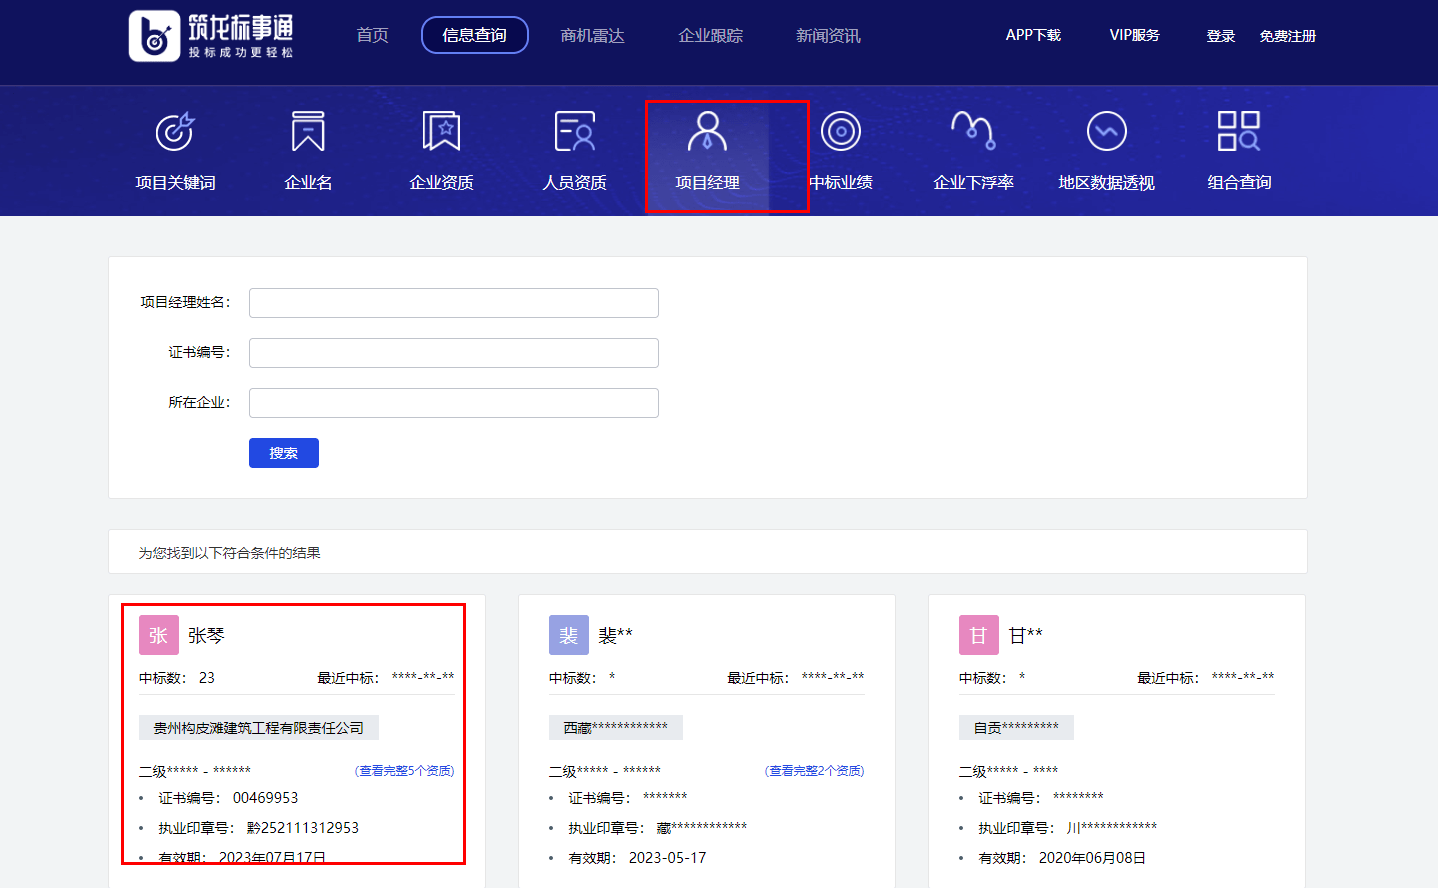1438x888 pixels.
Task: Open the 地区数据透视 icon
Action: (1106, 132)
